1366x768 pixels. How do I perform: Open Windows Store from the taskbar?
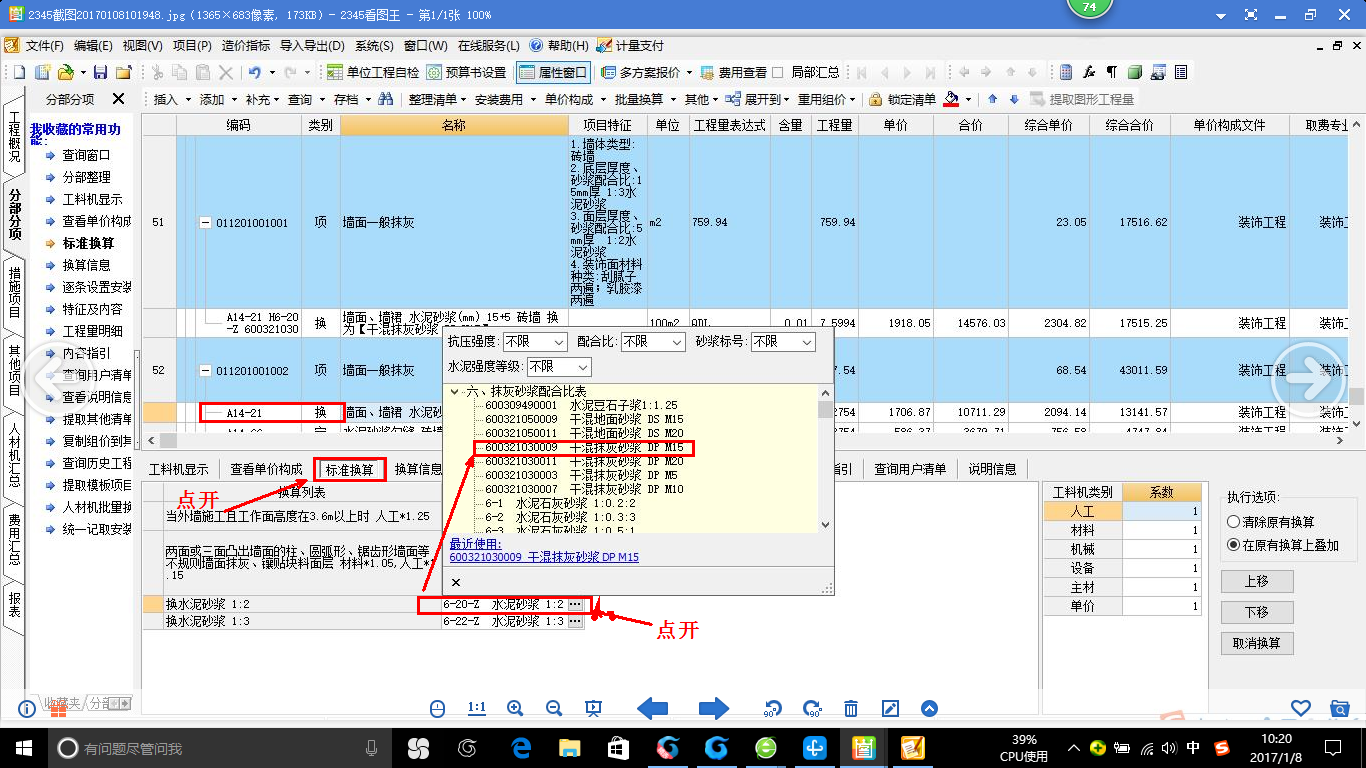click(618, 747)
